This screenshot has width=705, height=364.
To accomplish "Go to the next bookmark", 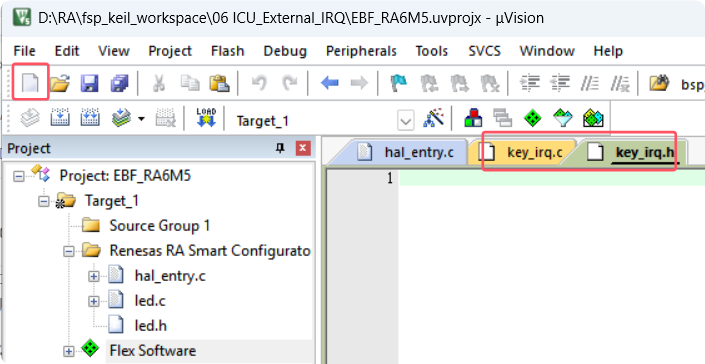I will (459, 84).
